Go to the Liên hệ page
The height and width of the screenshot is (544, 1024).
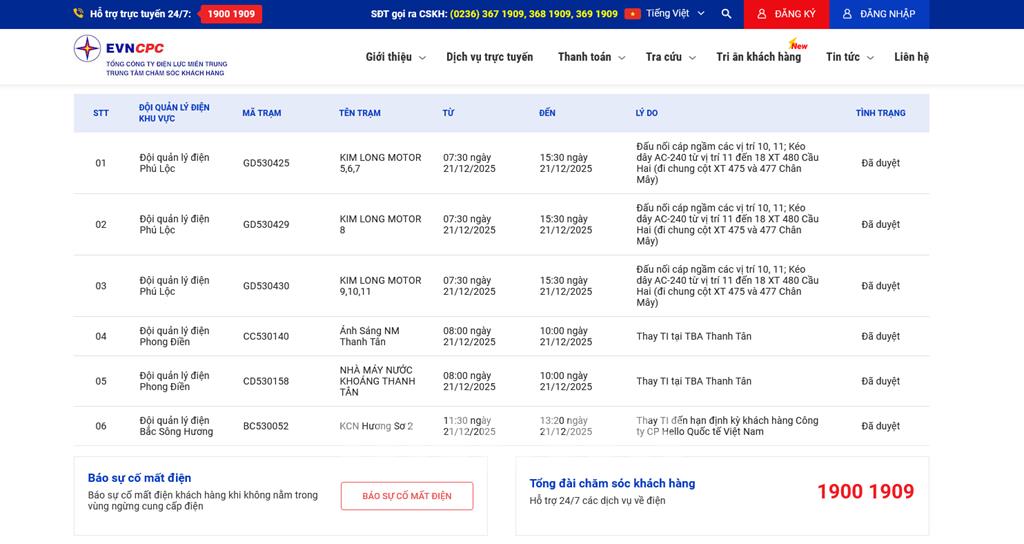coord(911,57)
